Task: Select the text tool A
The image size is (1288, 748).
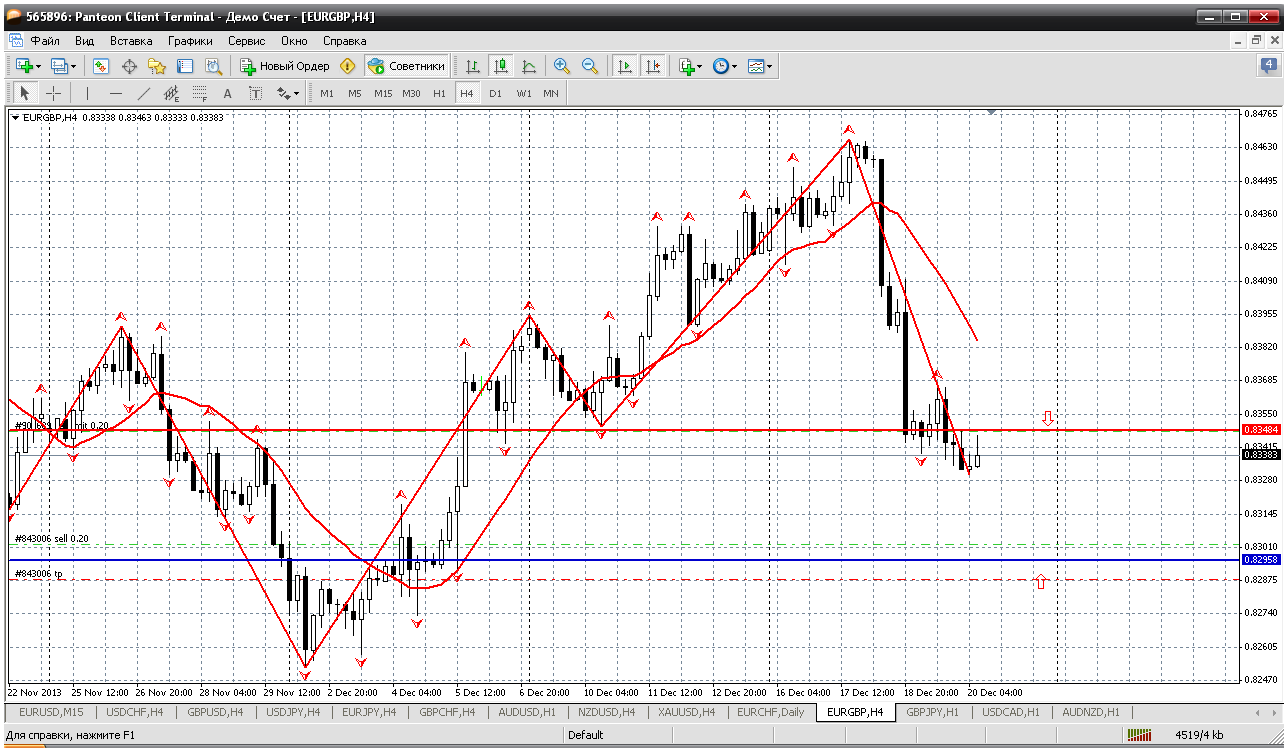Action: pos(227,93)
